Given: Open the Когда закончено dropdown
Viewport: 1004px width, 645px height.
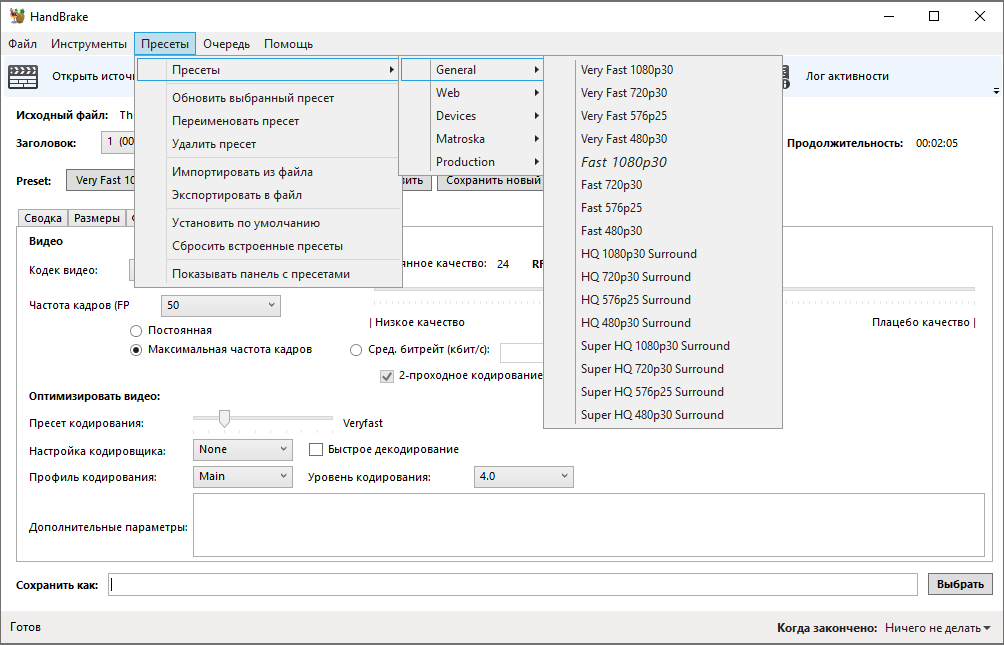Looking at the screenshot, I should click(x=937, y=628).
